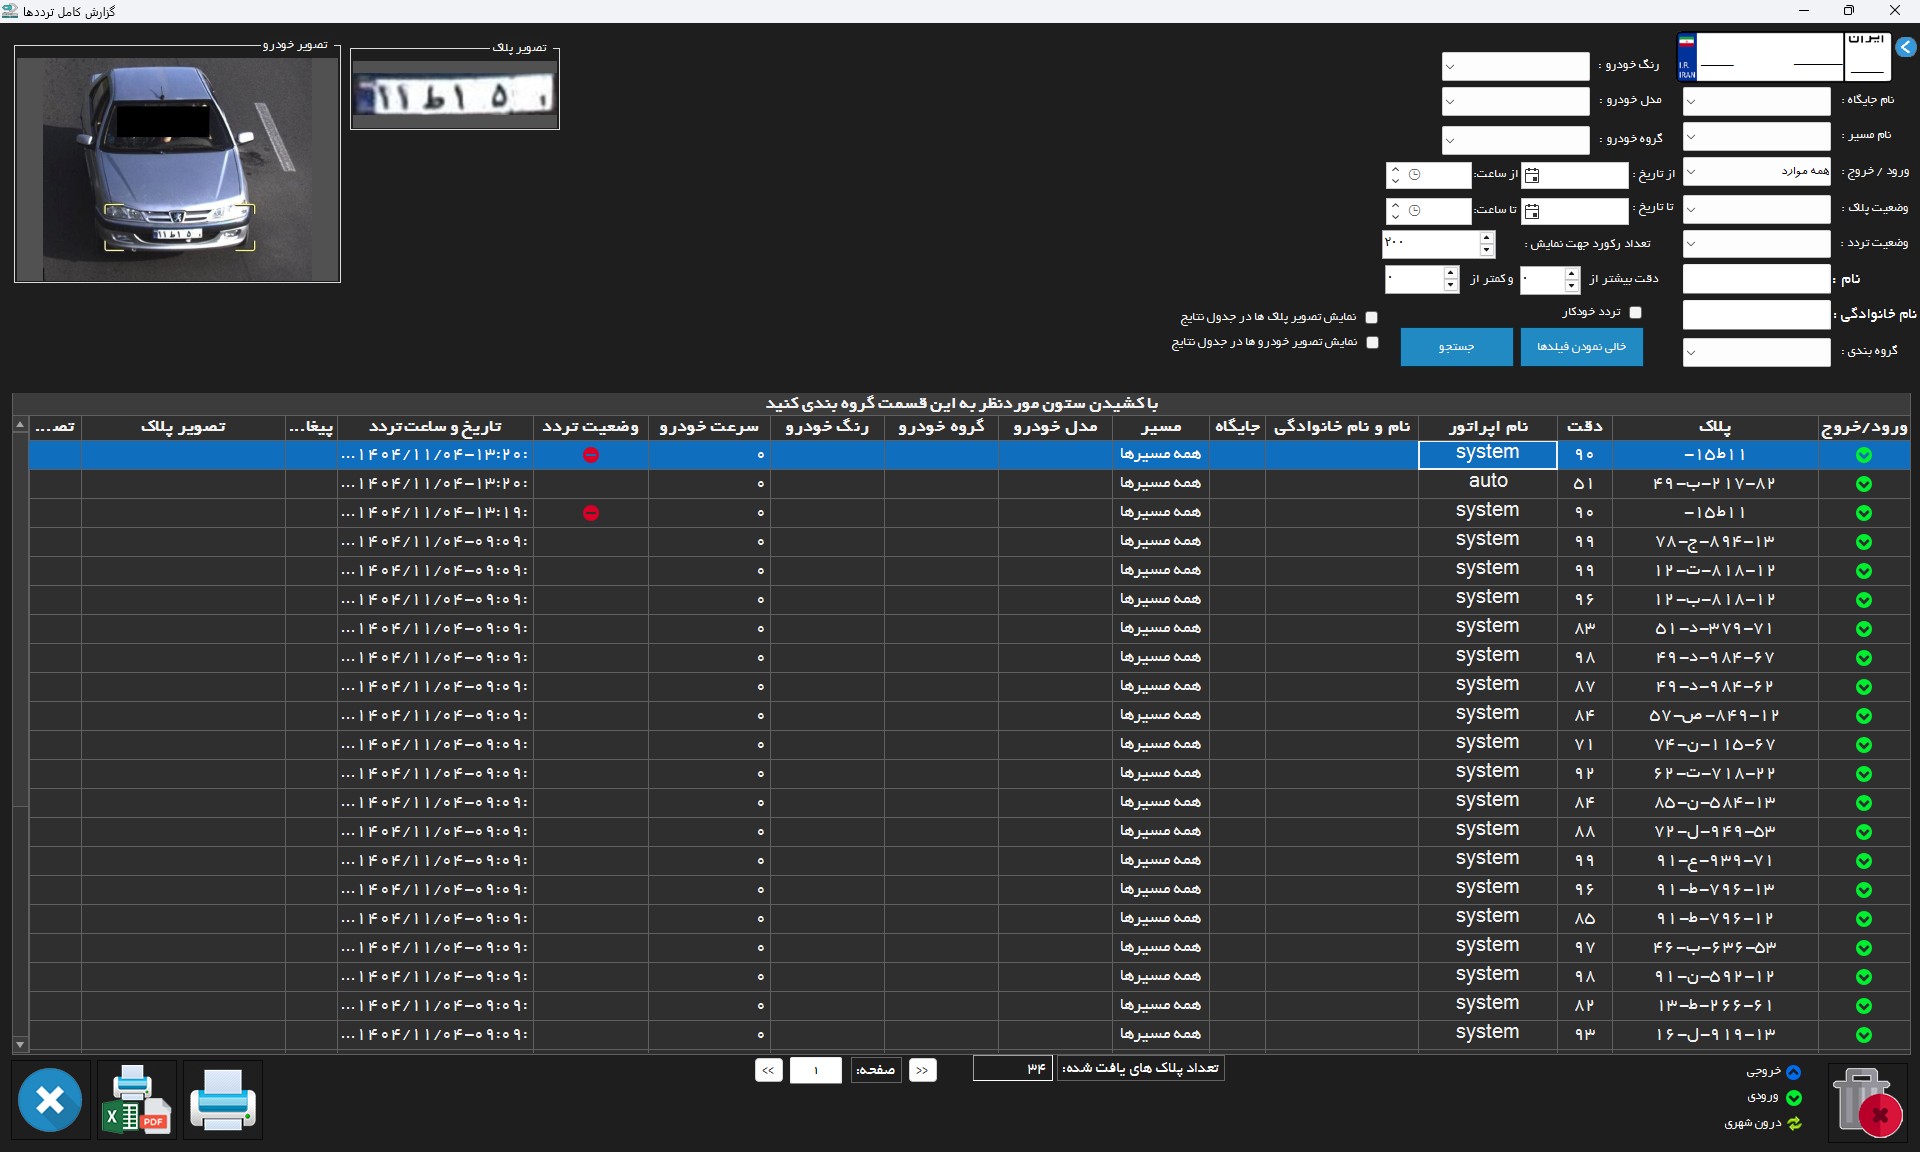Export report via Excel/PDF icon

click(x=137, y=1100)
